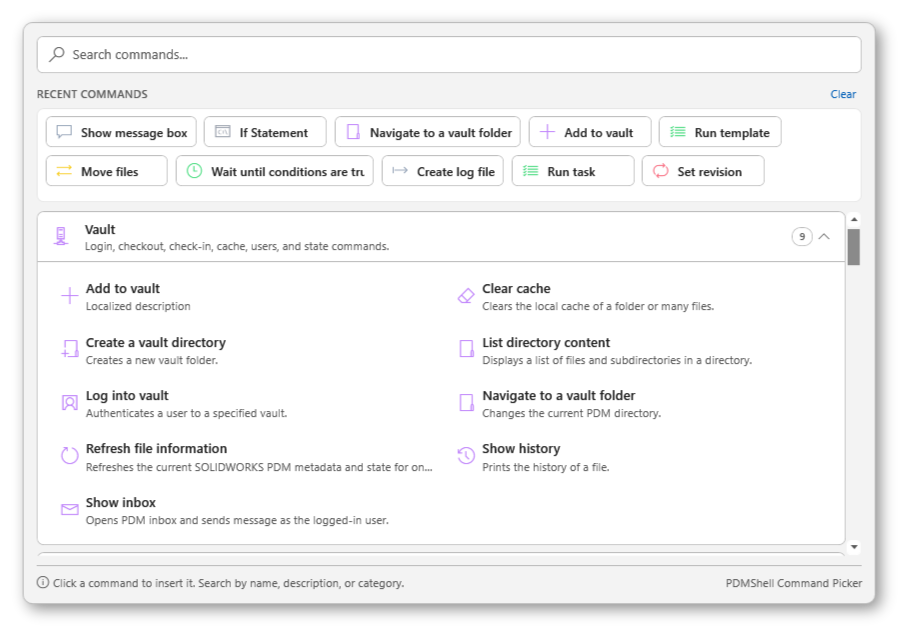Choose the Show history command
904x631 pixels.
pyautogui.click(x=521, y=449)
